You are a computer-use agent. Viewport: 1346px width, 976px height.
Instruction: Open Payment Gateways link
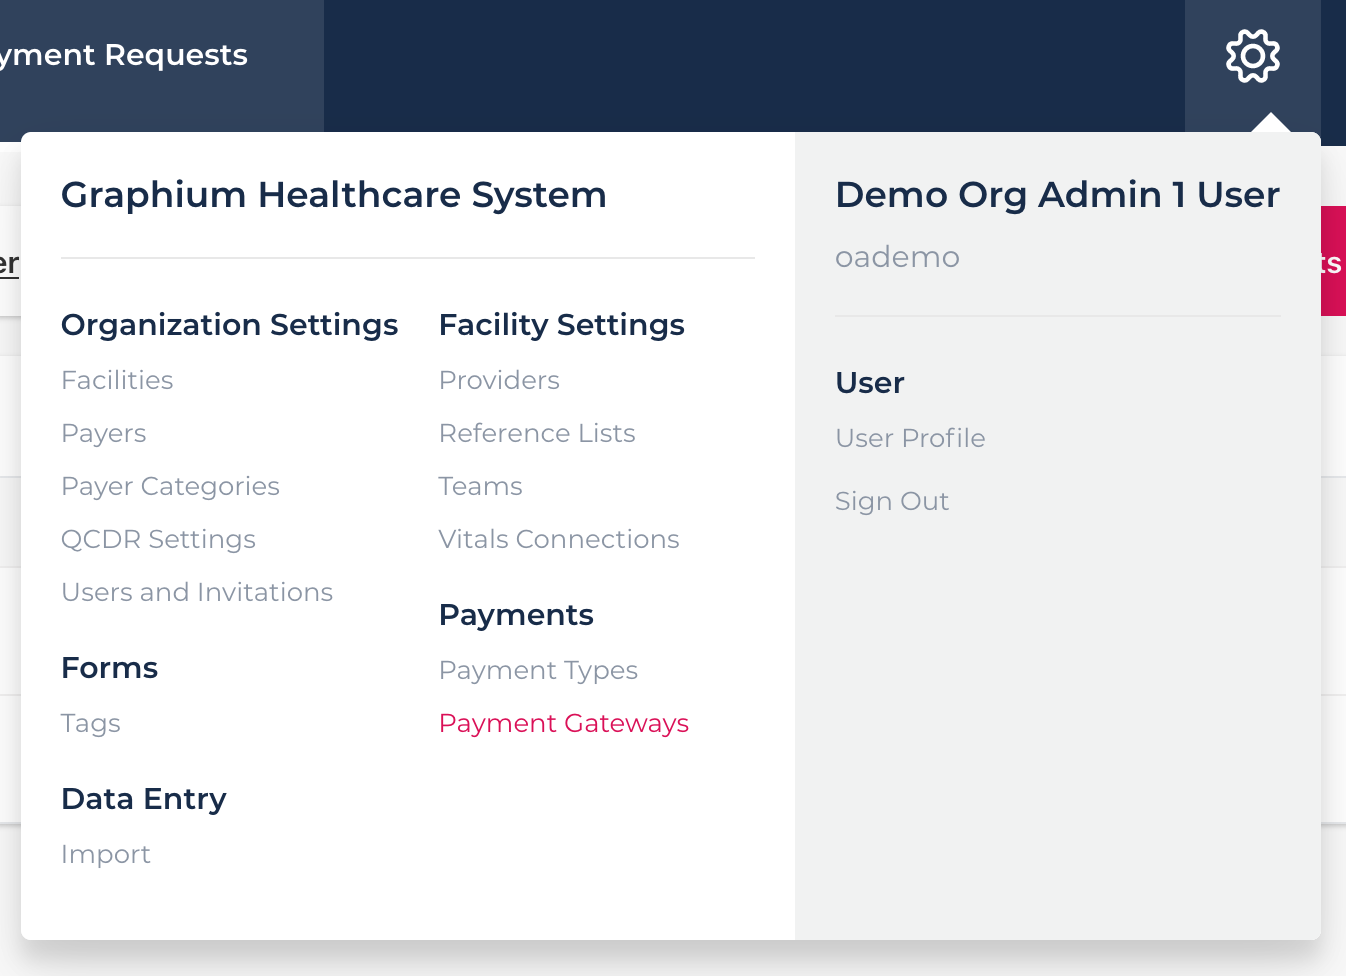[564, 723]
